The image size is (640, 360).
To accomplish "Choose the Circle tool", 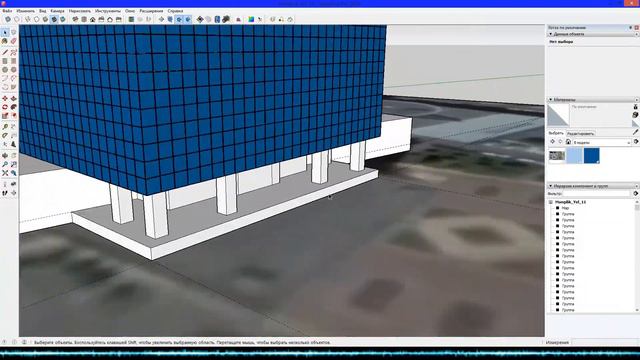I will point(5,69).
